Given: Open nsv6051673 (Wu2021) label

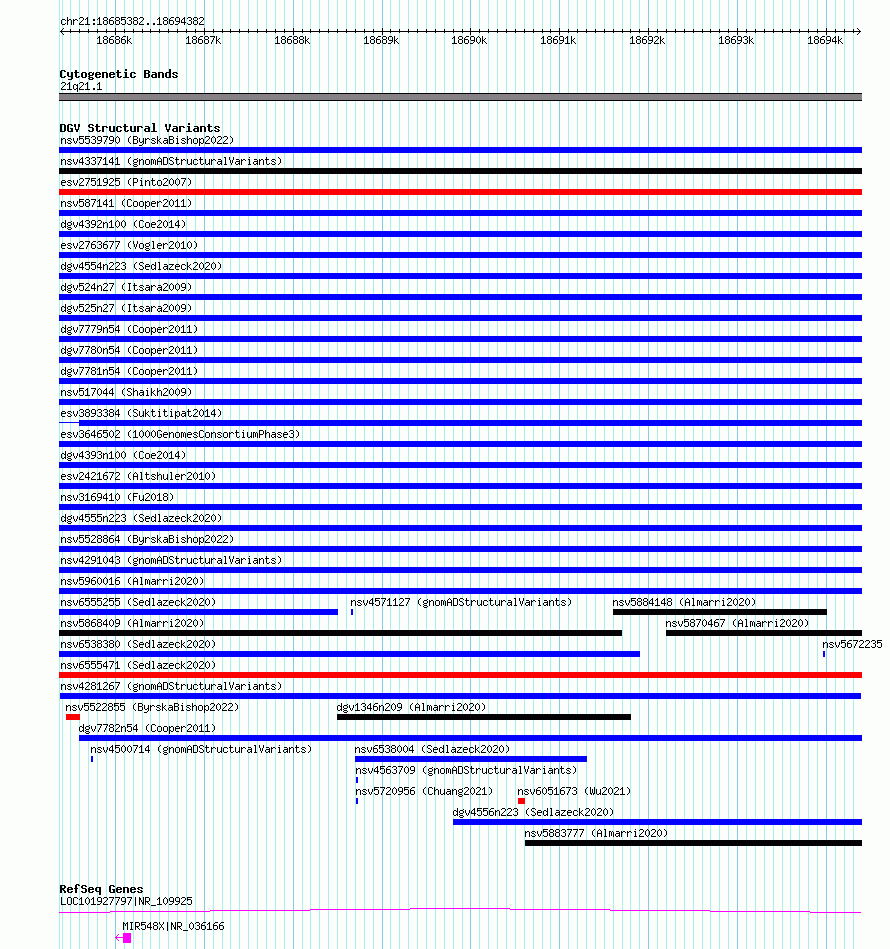Looking at the screenshot, I should pyautogui.click(x=574, y=792).
